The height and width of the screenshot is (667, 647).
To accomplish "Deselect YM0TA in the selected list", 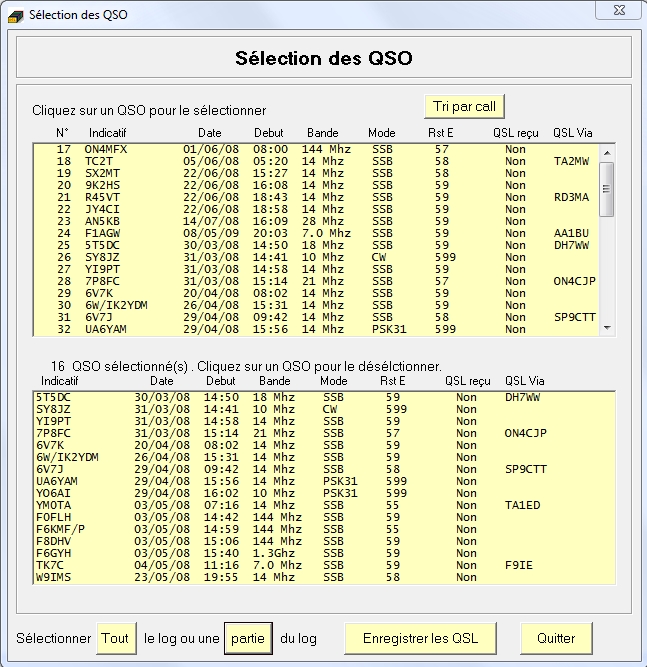I will click(x=324, y=505).
